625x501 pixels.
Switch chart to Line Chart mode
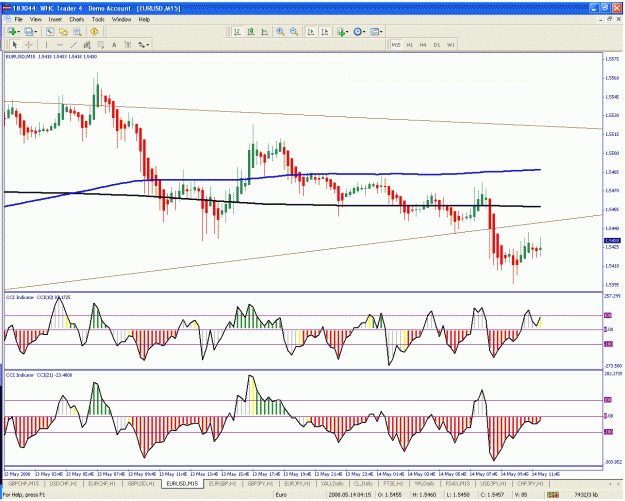pos(264,31)
